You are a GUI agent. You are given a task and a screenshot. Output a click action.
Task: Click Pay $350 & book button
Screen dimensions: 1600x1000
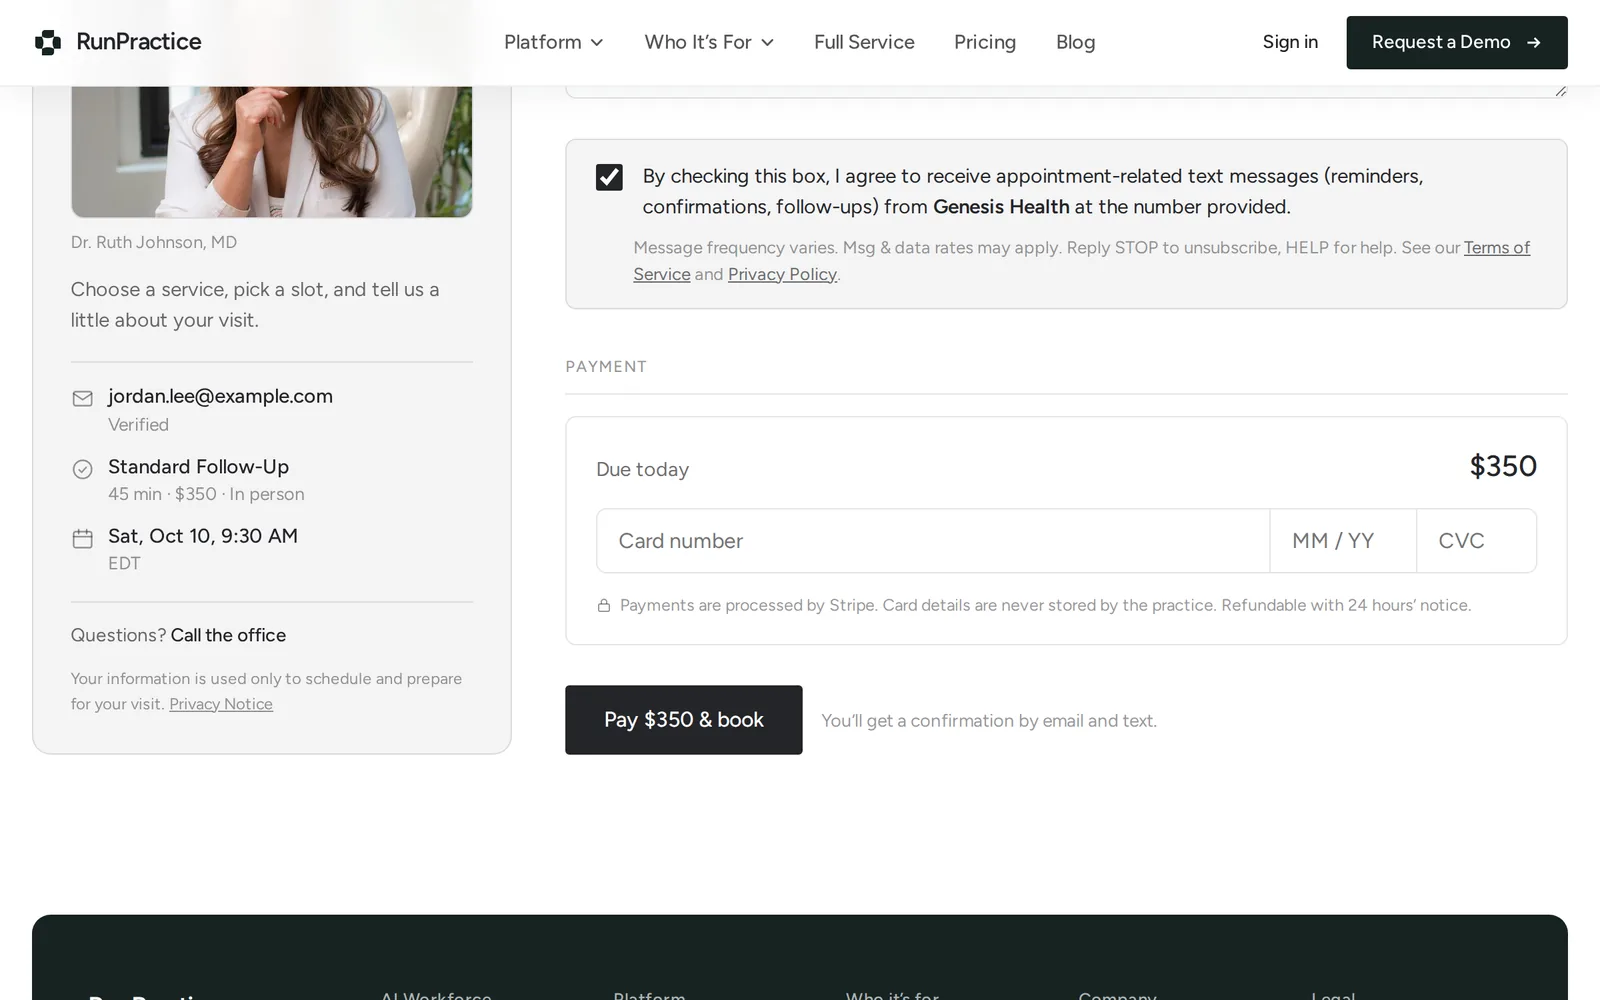click(684, 720)
